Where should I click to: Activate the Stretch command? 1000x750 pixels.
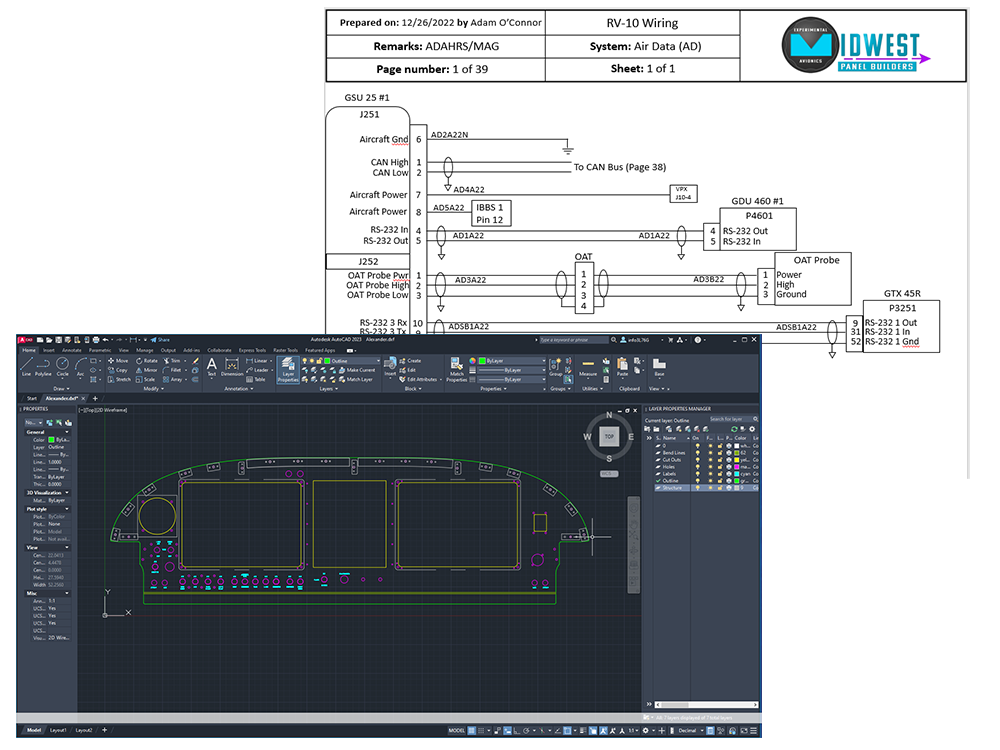(x=119, y=379)
